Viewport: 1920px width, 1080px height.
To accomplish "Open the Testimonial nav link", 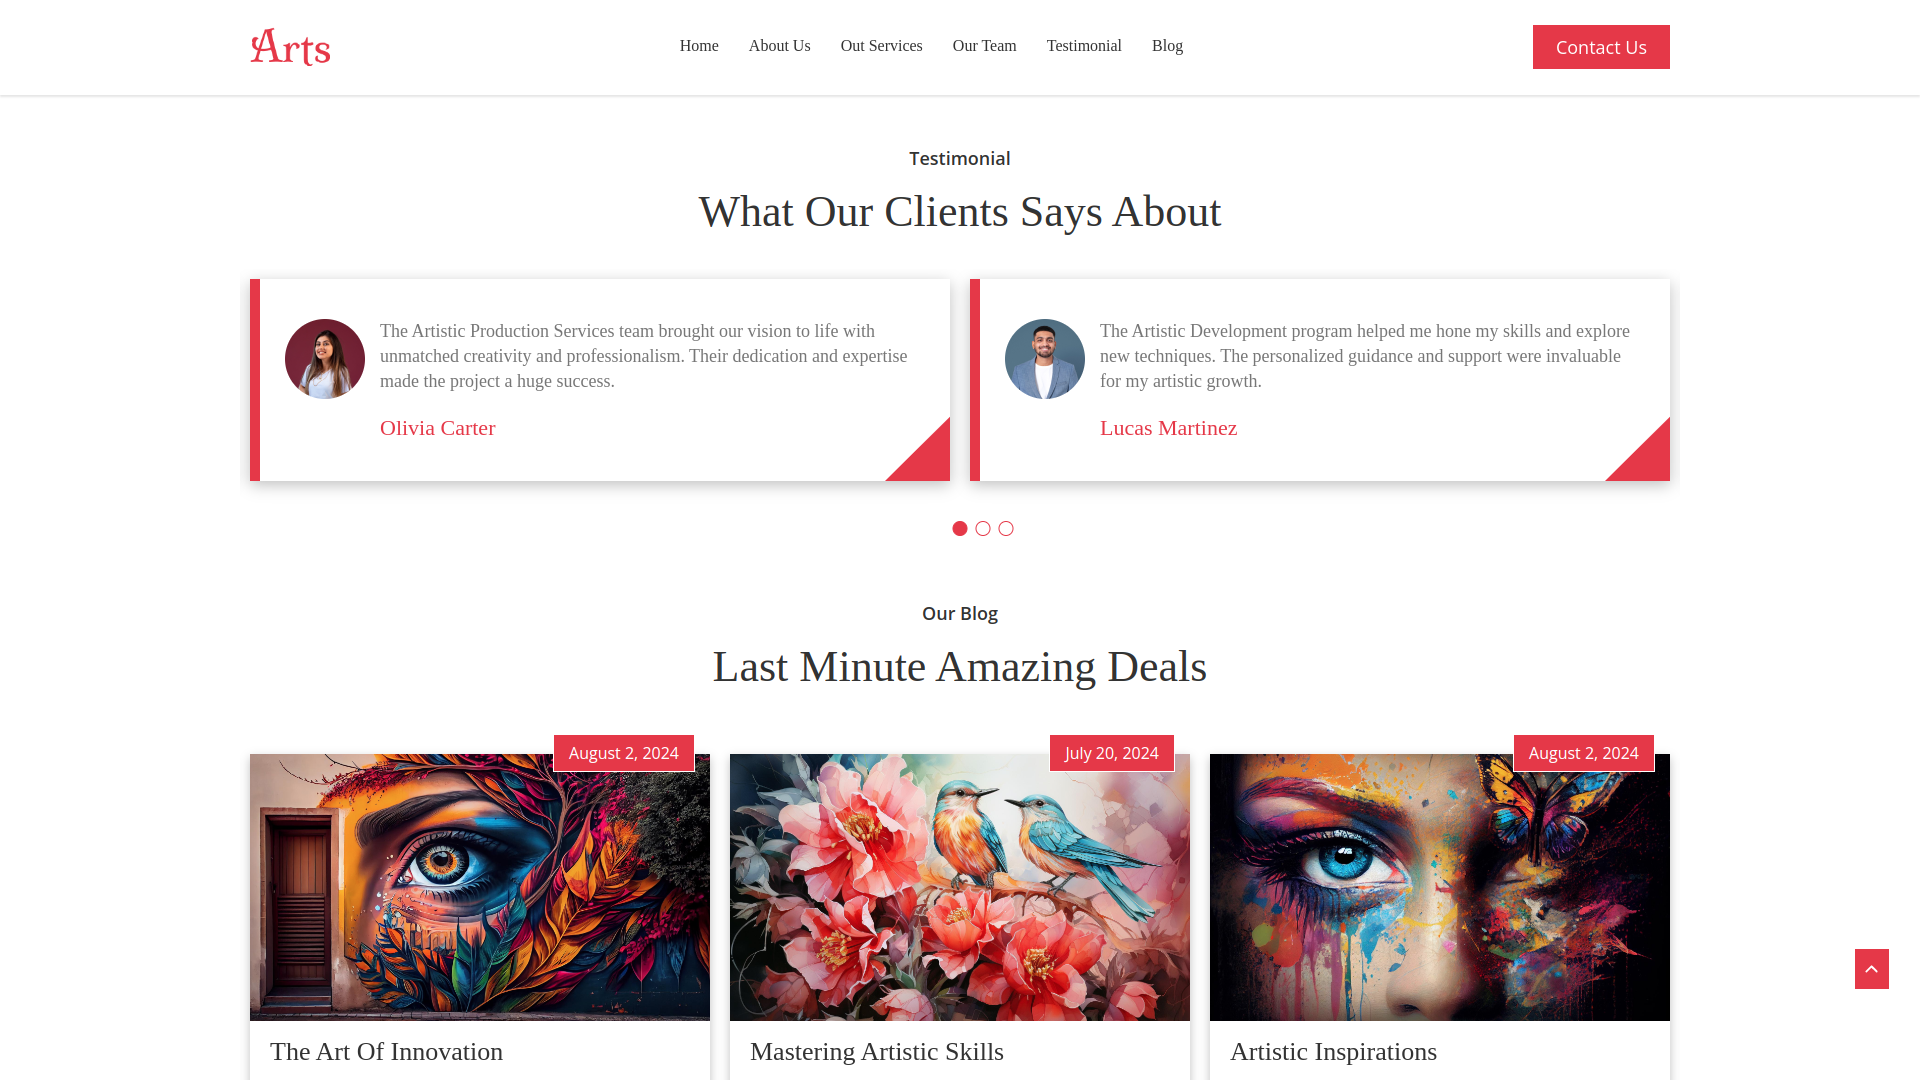I will [1084, 46].
